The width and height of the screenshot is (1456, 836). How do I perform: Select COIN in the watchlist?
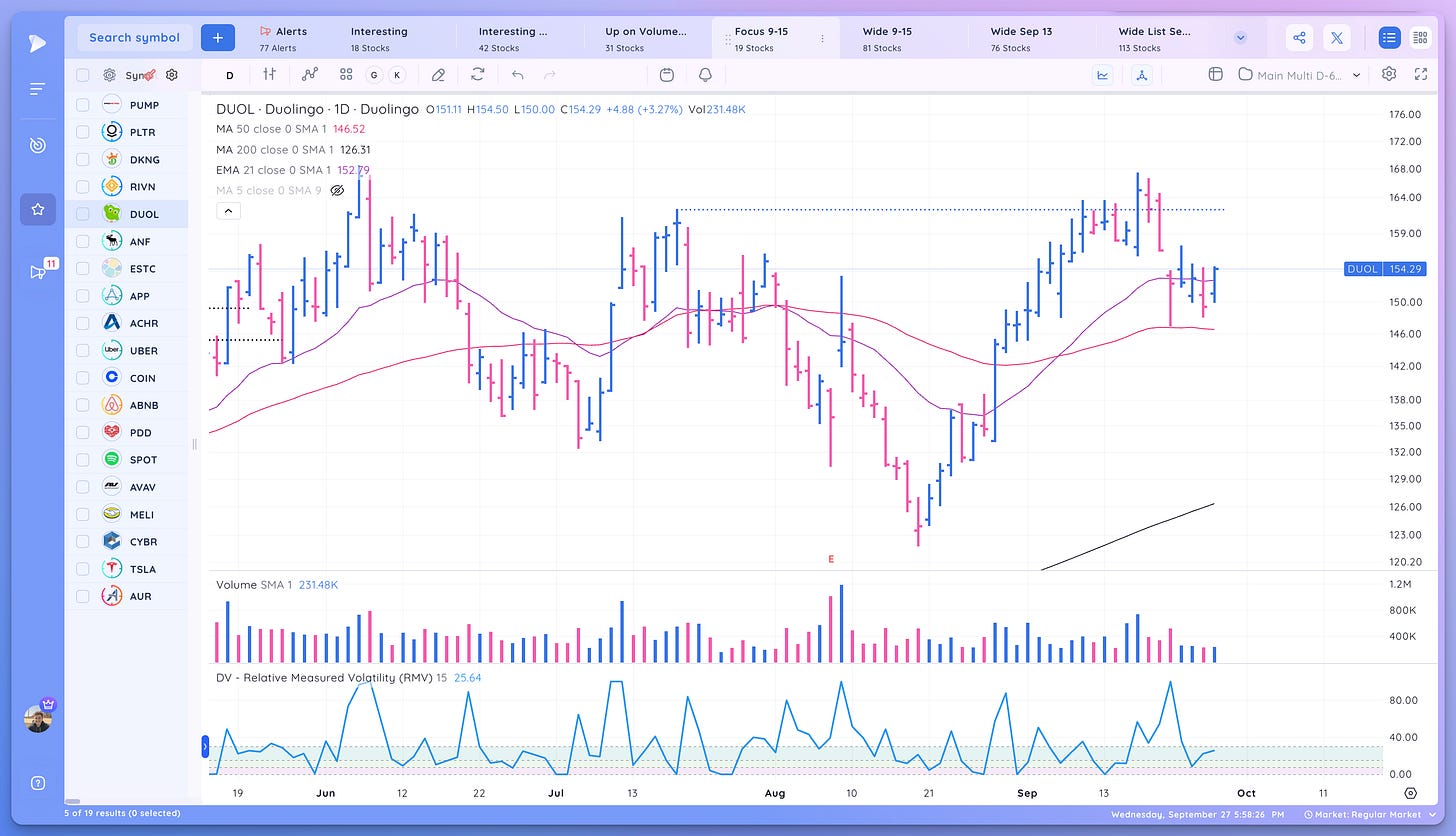tap(126, 378)
